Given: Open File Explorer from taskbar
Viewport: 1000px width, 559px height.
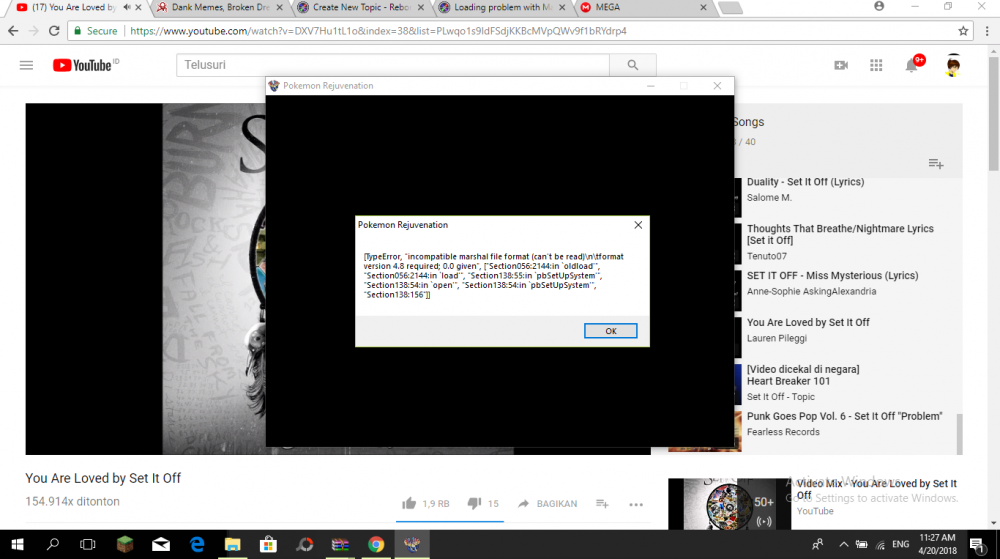Looking at the screenshot, I should coord(233,544).
